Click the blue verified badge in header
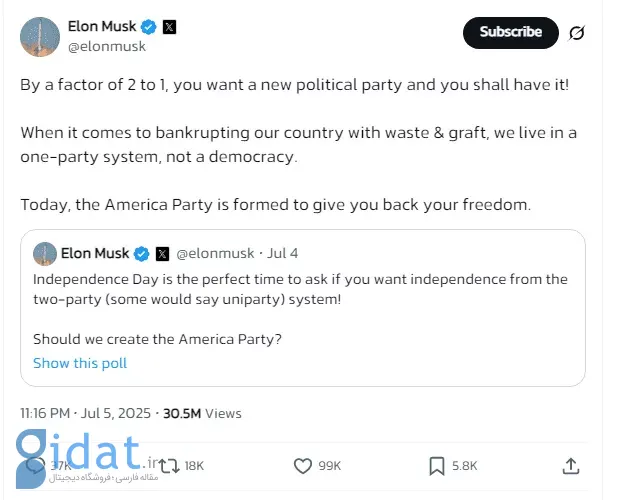 pos(149,27)
